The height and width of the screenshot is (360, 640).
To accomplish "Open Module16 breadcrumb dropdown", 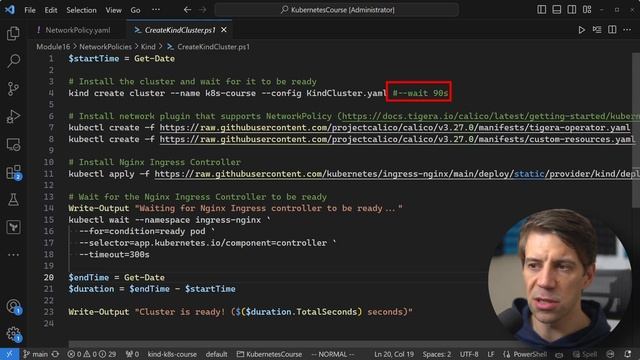I will (x=53, y=47).
